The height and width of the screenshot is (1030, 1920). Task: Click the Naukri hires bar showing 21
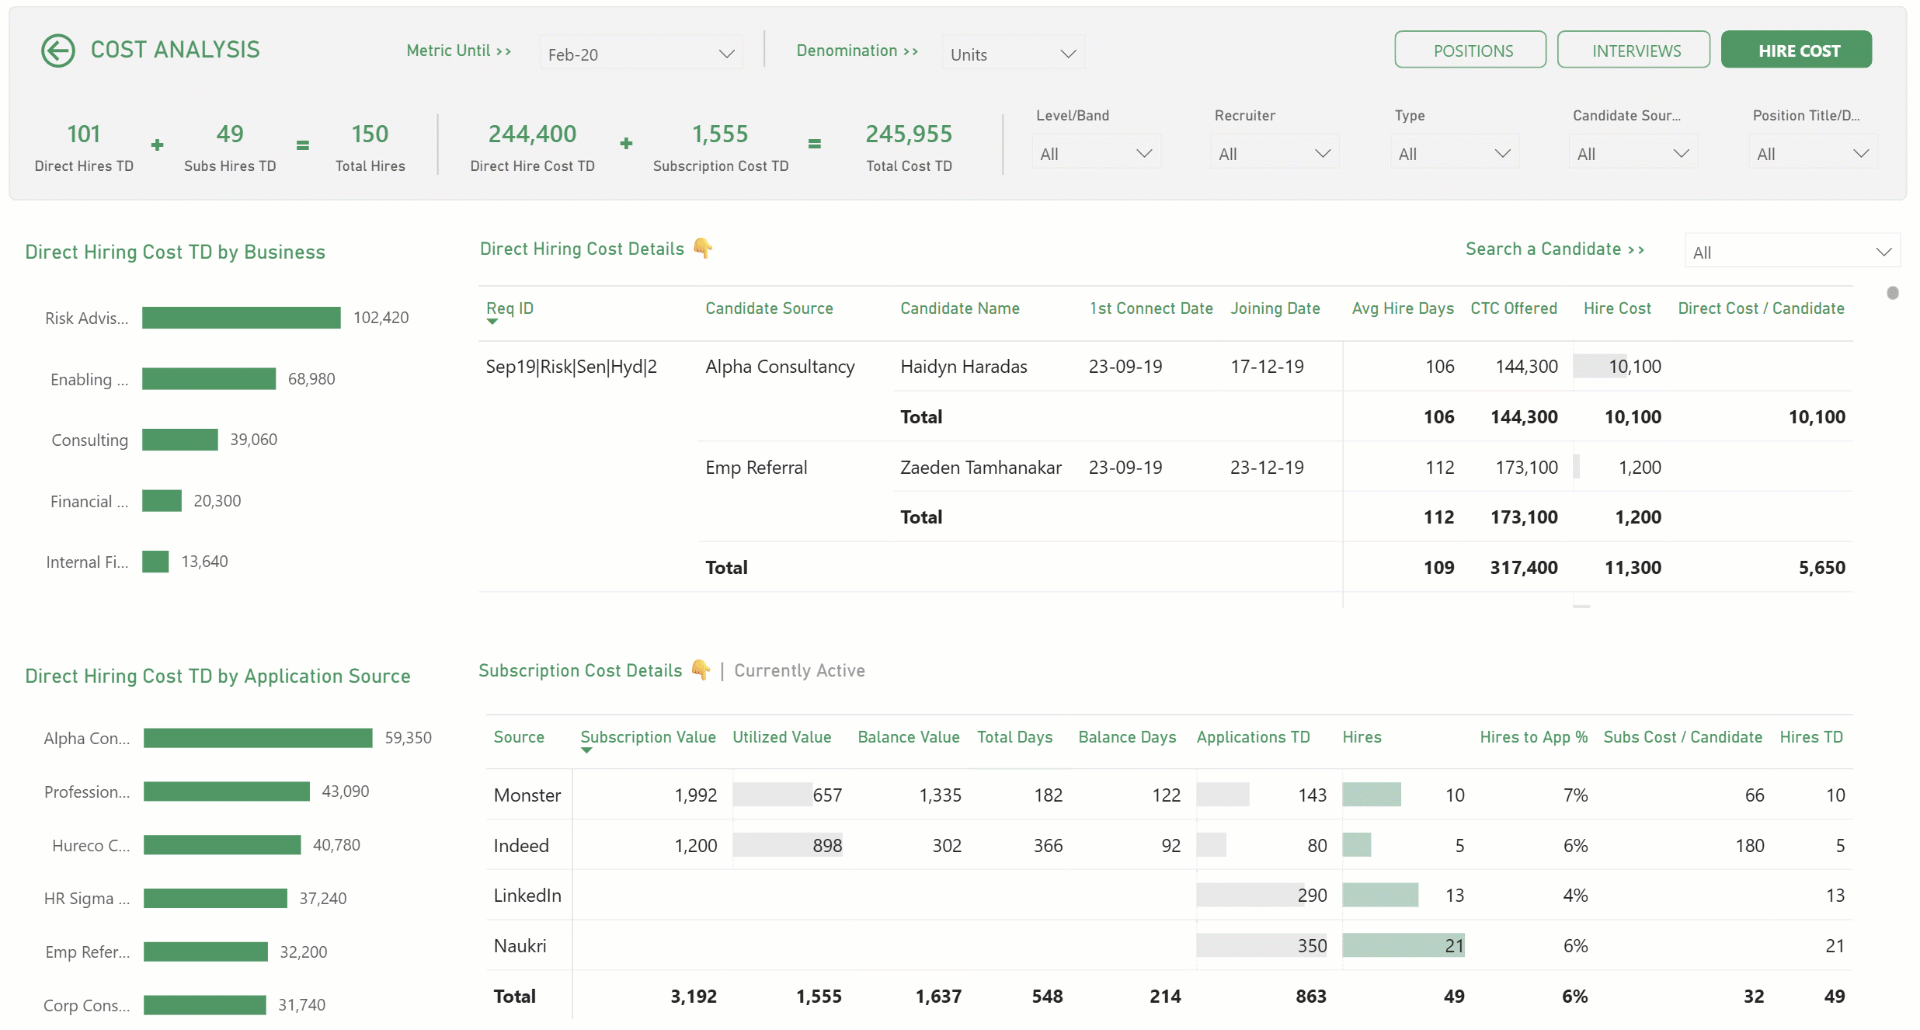tap(1403, 945)
